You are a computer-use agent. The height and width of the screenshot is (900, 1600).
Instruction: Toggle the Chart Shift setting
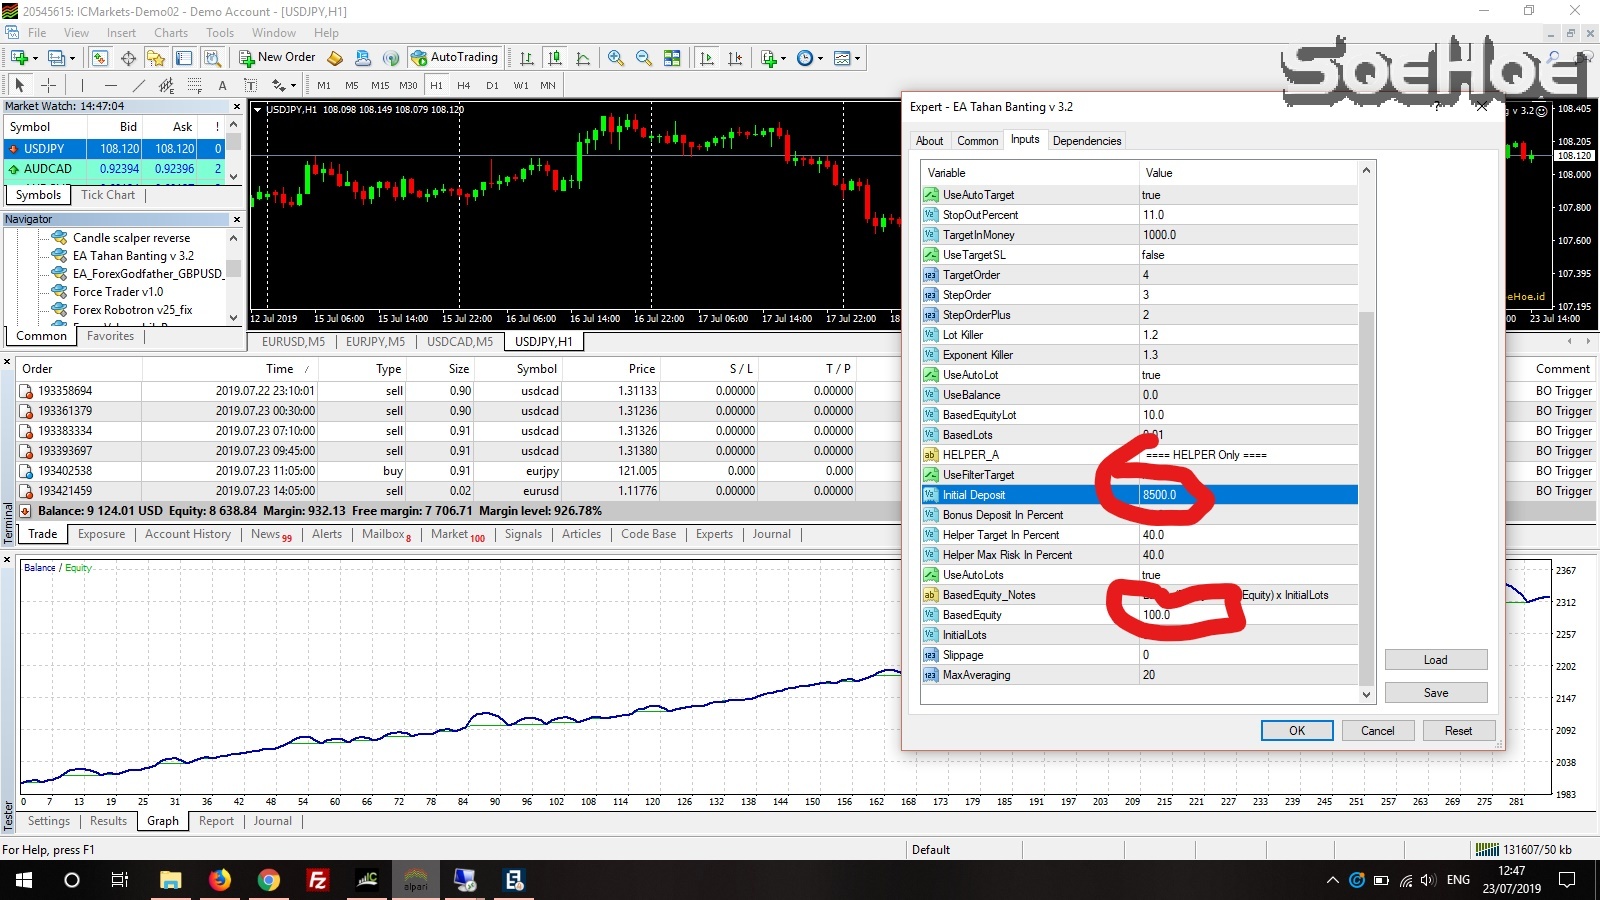click(735, 57)
